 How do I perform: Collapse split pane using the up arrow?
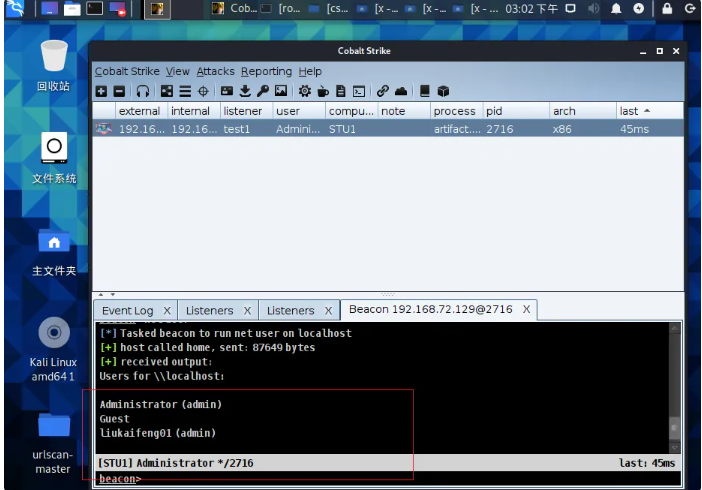coord(101,295)
